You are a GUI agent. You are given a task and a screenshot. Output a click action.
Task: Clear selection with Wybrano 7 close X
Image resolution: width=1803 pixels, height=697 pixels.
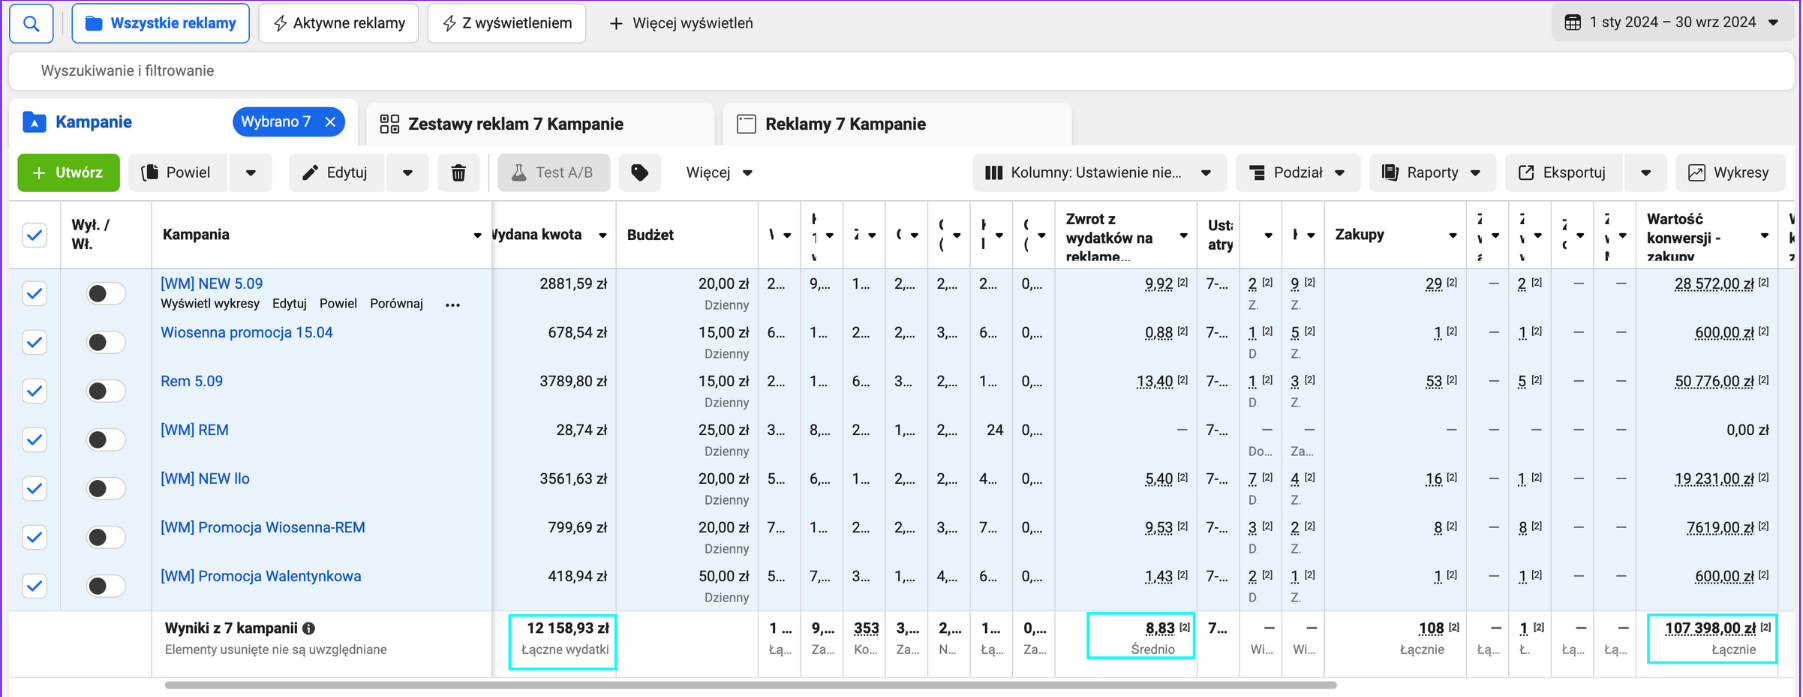330,122
